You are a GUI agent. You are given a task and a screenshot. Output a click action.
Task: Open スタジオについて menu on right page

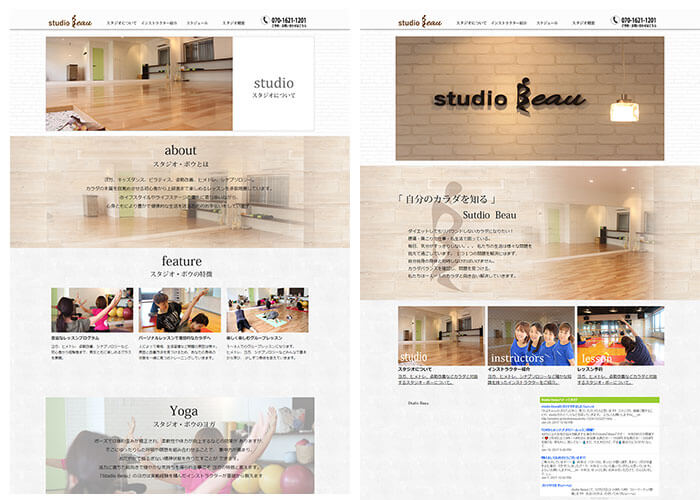[x=471, y=23]
